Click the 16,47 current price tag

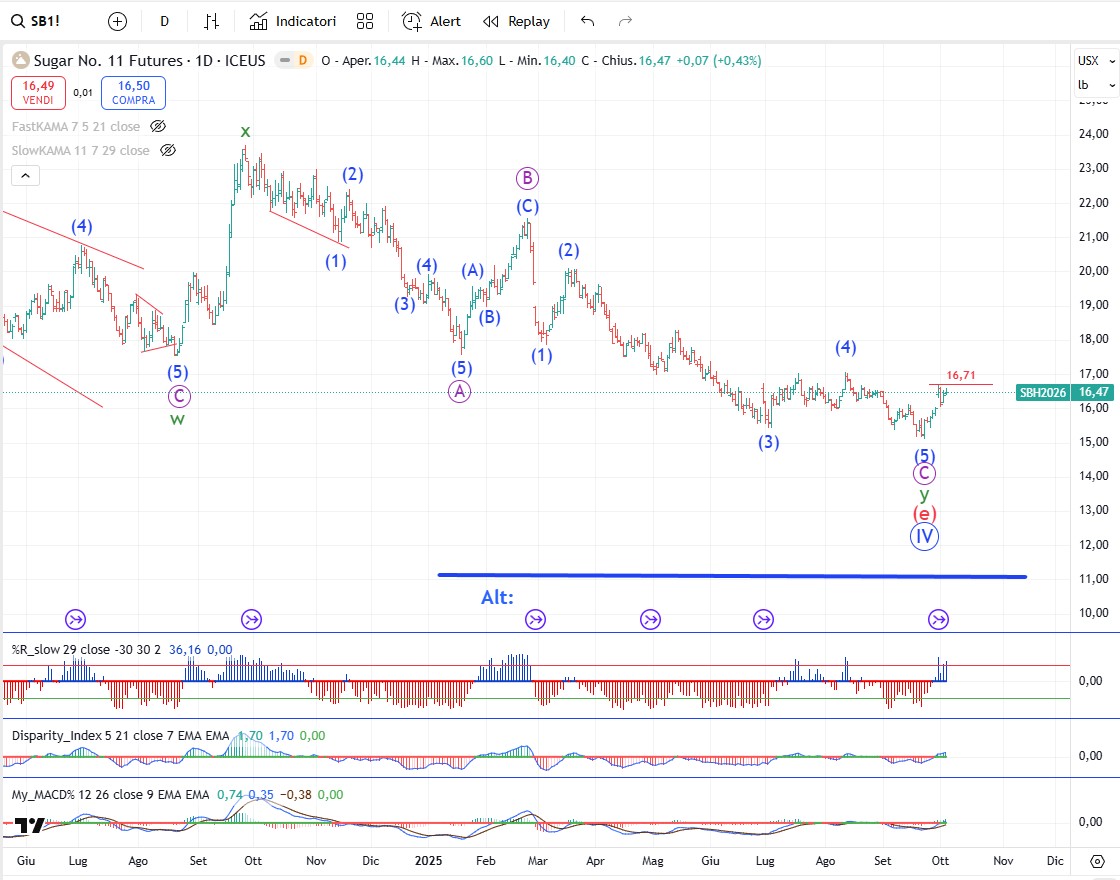(1094, 392)
